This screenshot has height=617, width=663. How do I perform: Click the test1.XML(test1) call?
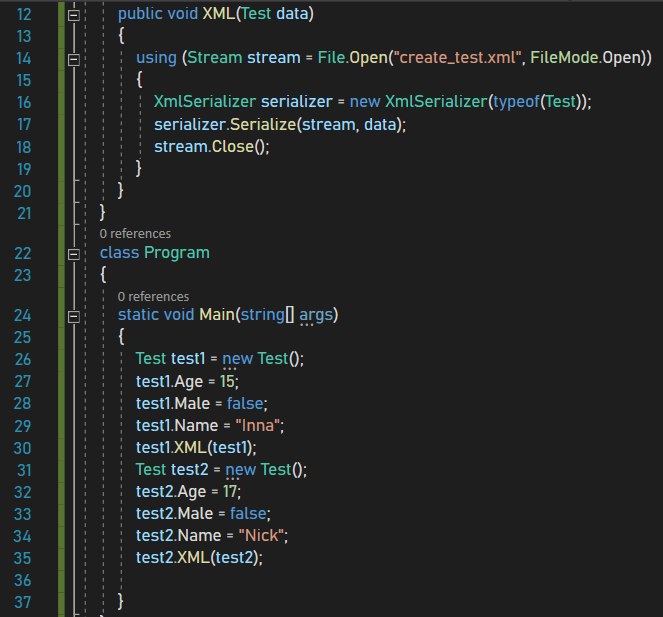click(x=196, y=447)
